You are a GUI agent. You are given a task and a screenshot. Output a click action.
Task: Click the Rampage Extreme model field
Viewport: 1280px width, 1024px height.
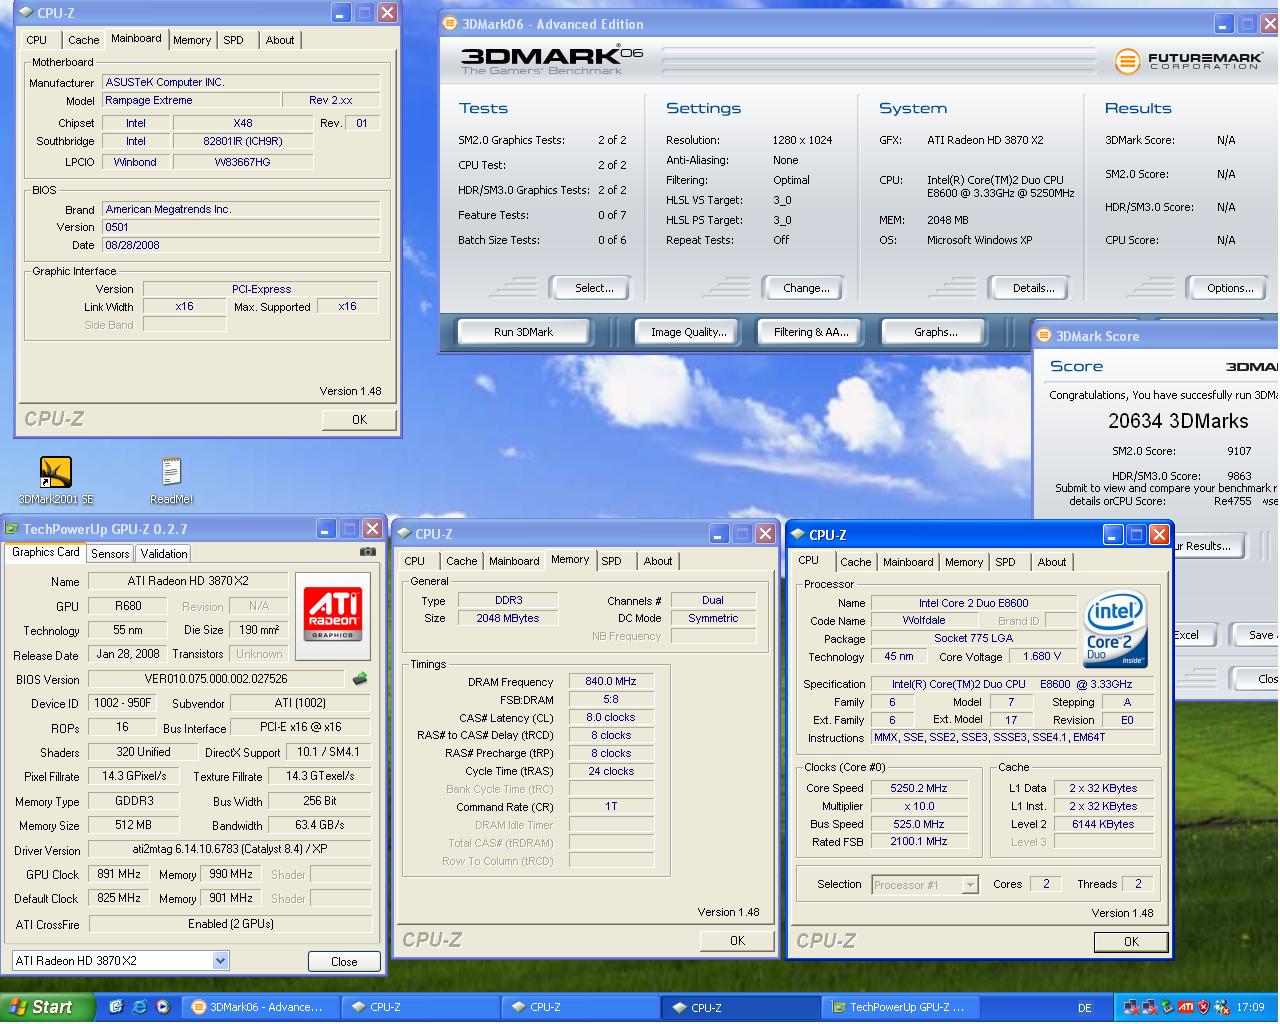tap(189, 100)
